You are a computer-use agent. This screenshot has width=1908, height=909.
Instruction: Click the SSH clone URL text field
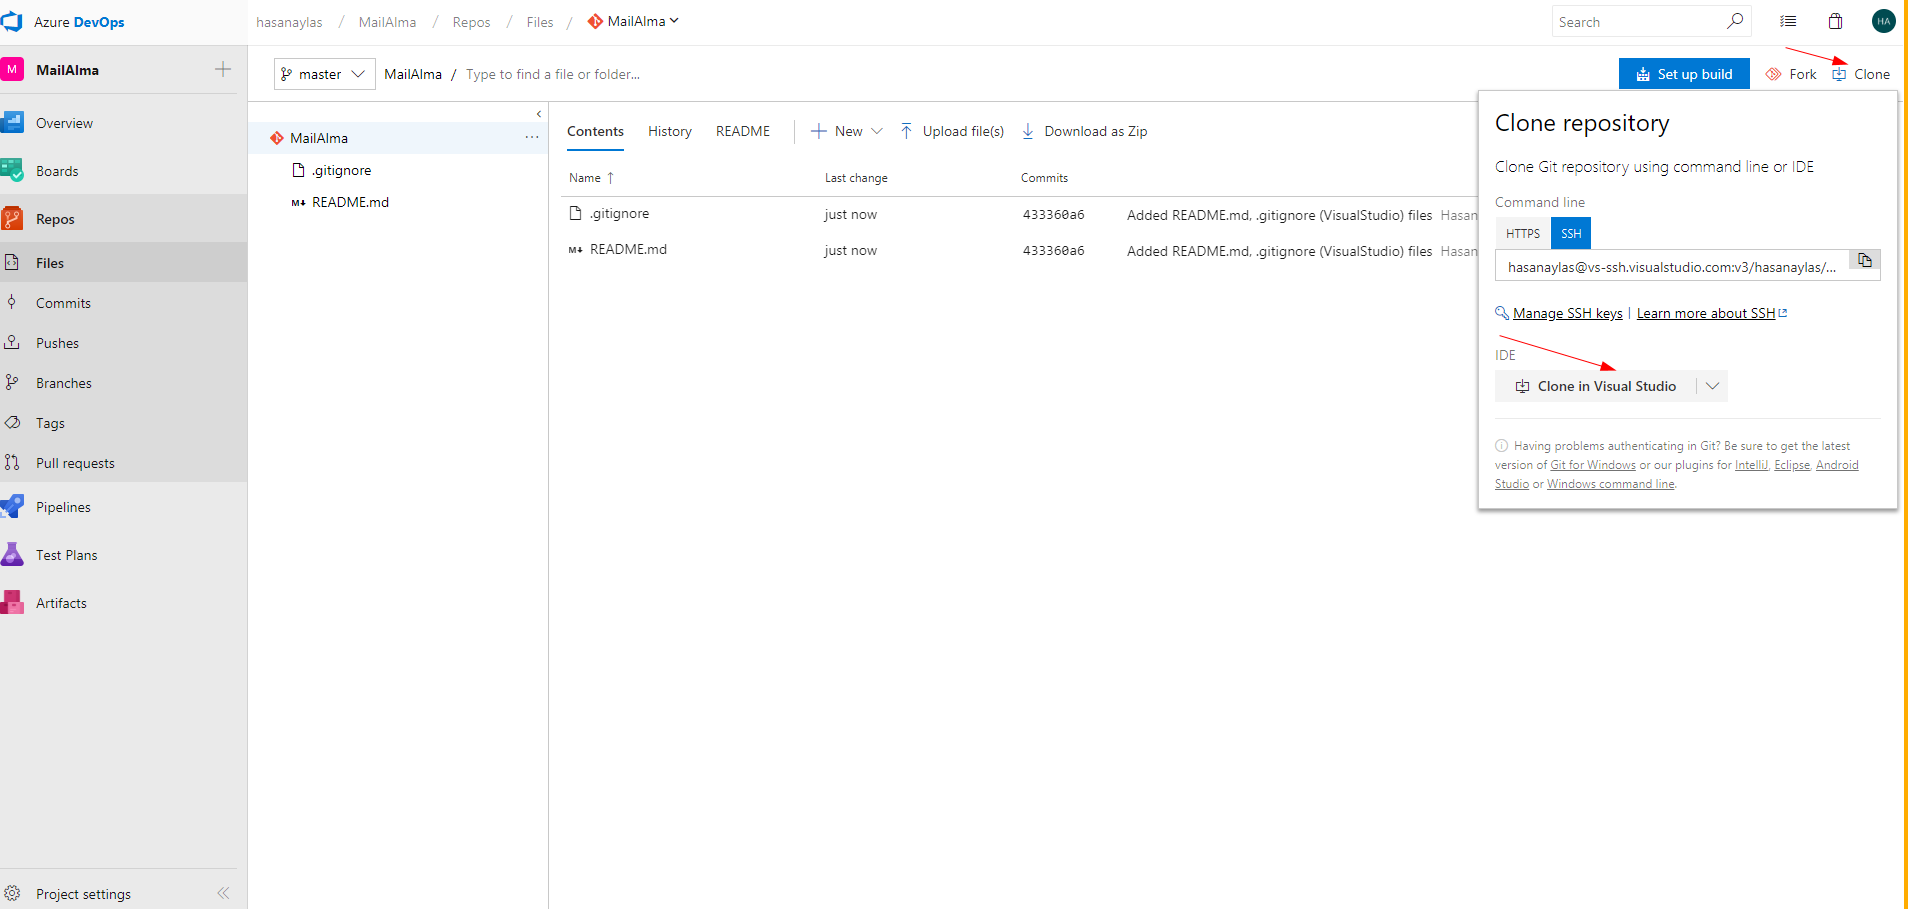coord(1672,267)
